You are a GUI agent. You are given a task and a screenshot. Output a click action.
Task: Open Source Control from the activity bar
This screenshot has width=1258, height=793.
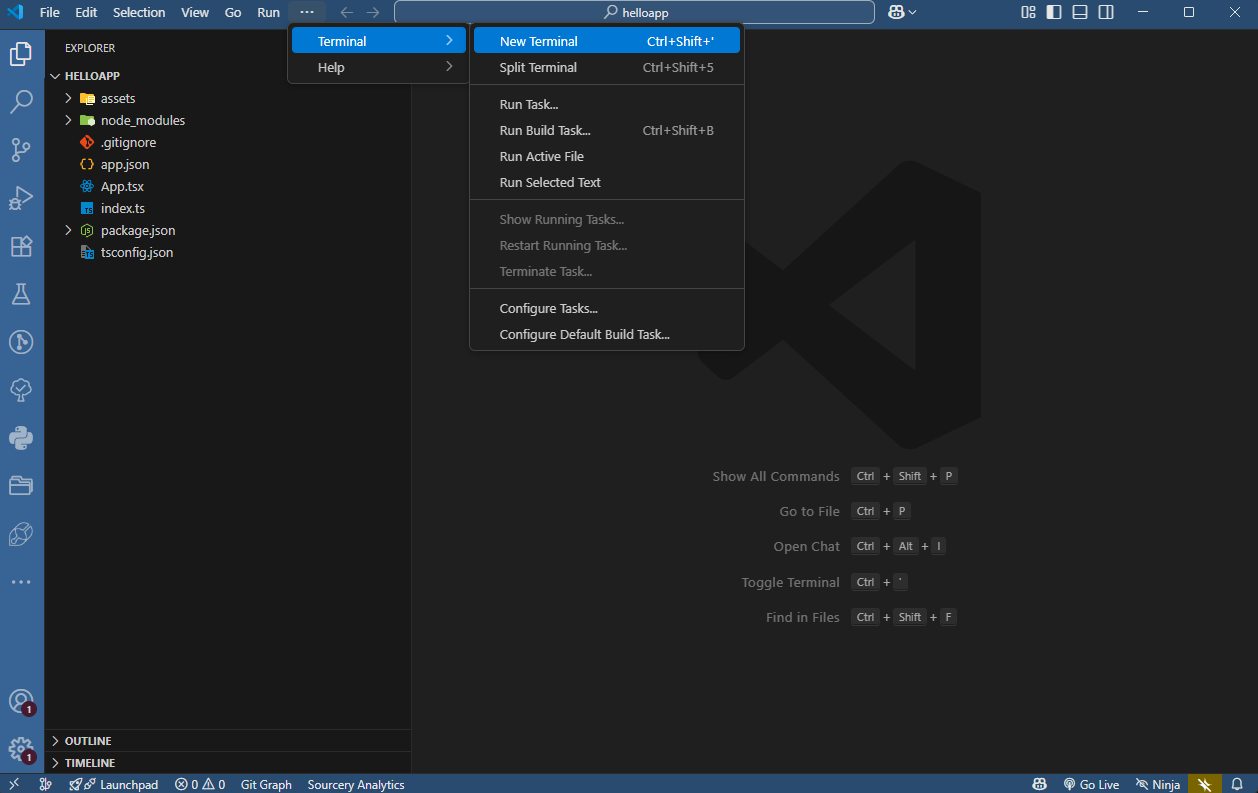pos(22,150)
